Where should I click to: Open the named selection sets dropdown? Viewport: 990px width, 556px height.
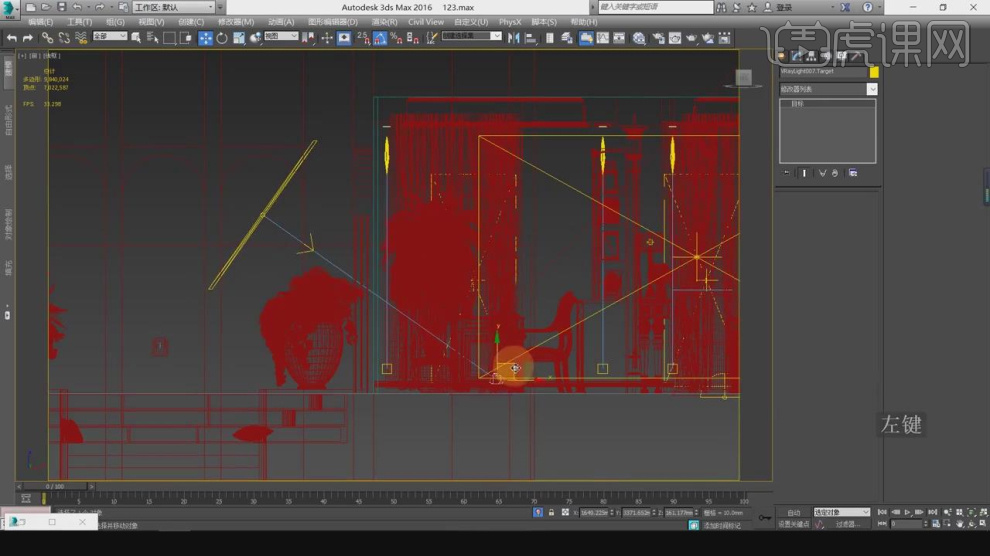[x=471, y=37]
